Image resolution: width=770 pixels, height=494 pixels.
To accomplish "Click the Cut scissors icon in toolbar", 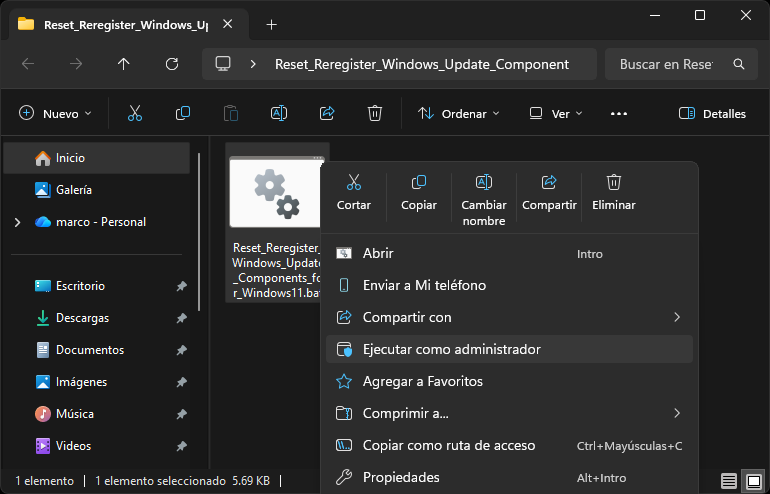I will [x=135, y=113].
